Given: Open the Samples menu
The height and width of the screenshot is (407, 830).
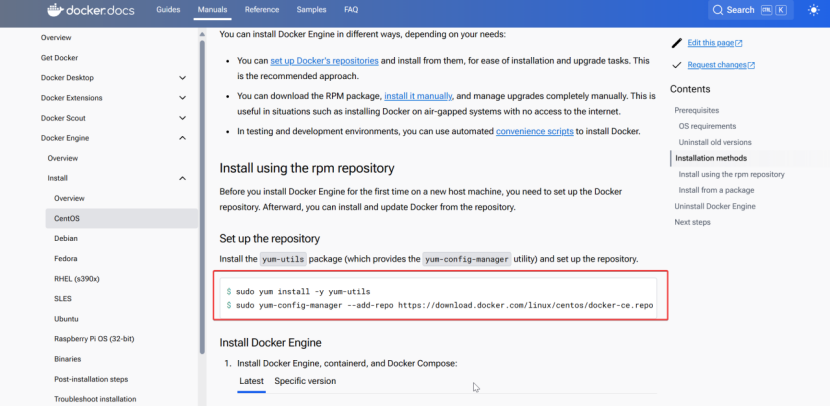Looking at the screenshot, I should (x=311, y=10).
